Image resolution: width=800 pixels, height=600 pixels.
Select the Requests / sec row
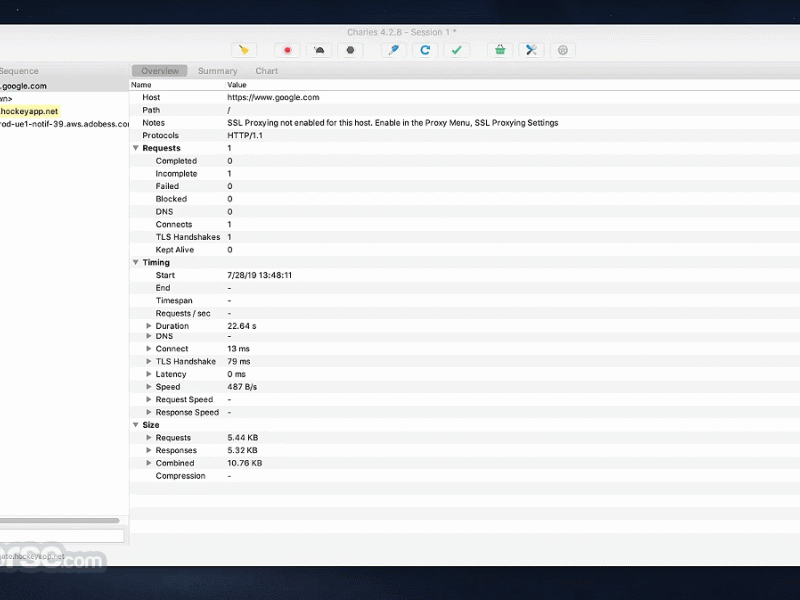click(x=465, y=313)
